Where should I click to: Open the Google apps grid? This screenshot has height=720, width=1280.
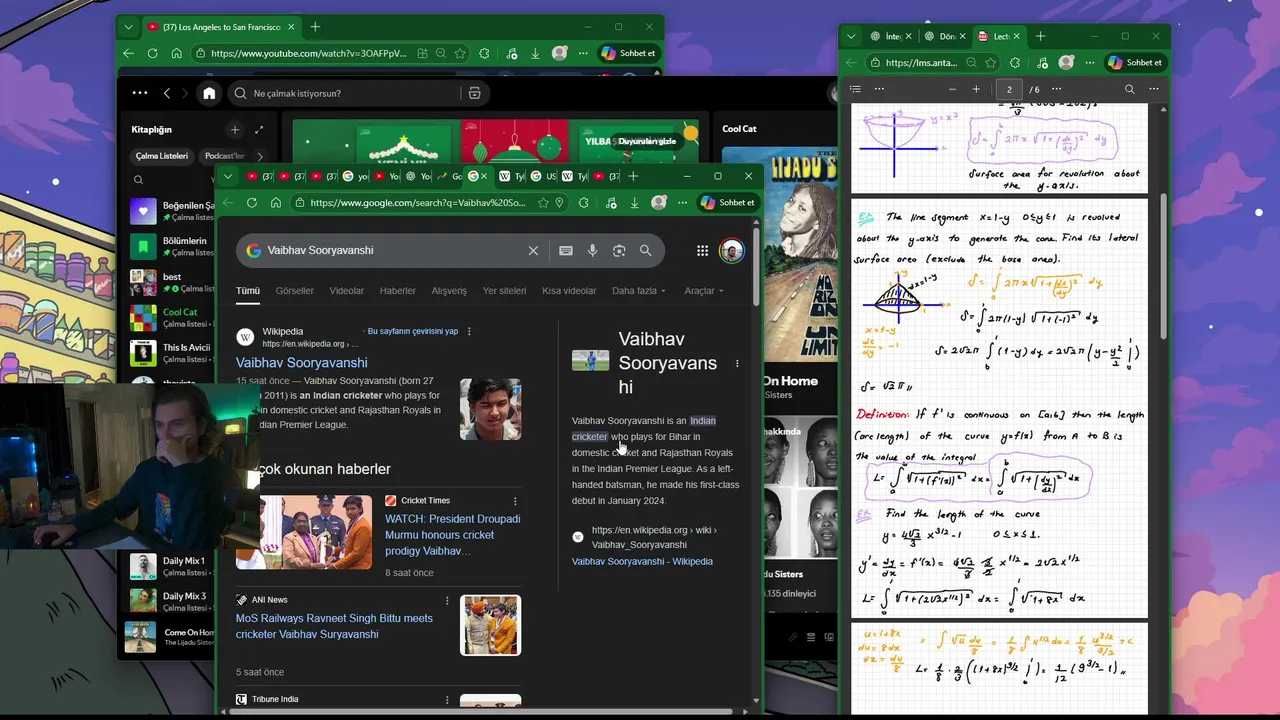(702, 251)
